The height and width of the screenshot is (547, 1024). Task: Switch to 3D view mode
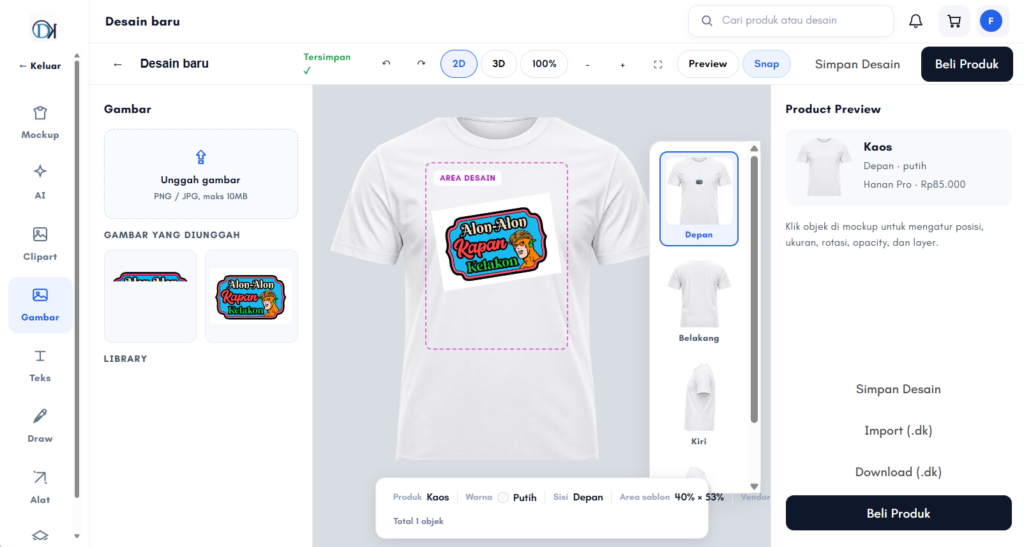pos(498,64)
